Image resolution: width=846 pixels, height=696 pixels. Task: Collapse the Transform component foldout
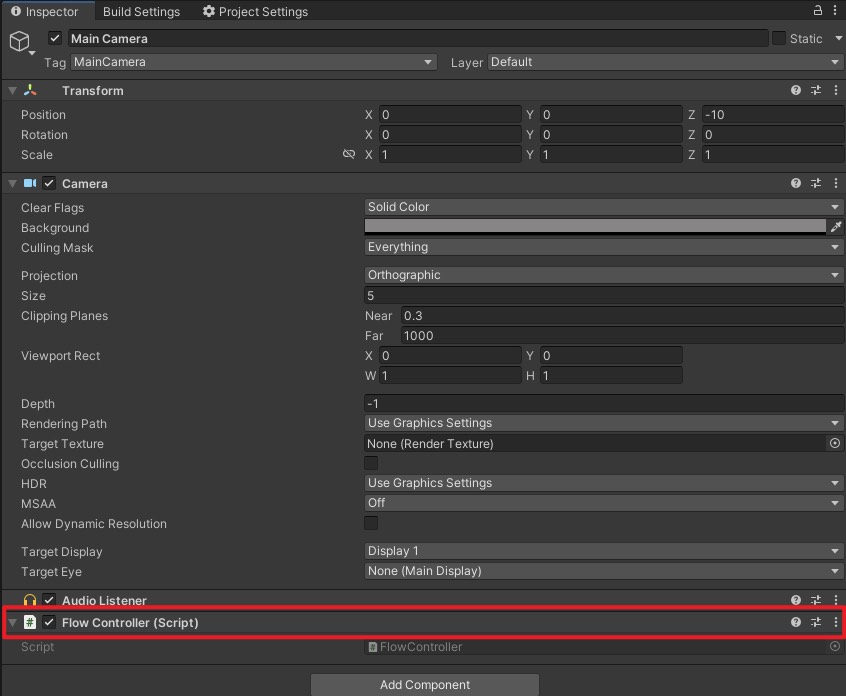coord(13,90)
